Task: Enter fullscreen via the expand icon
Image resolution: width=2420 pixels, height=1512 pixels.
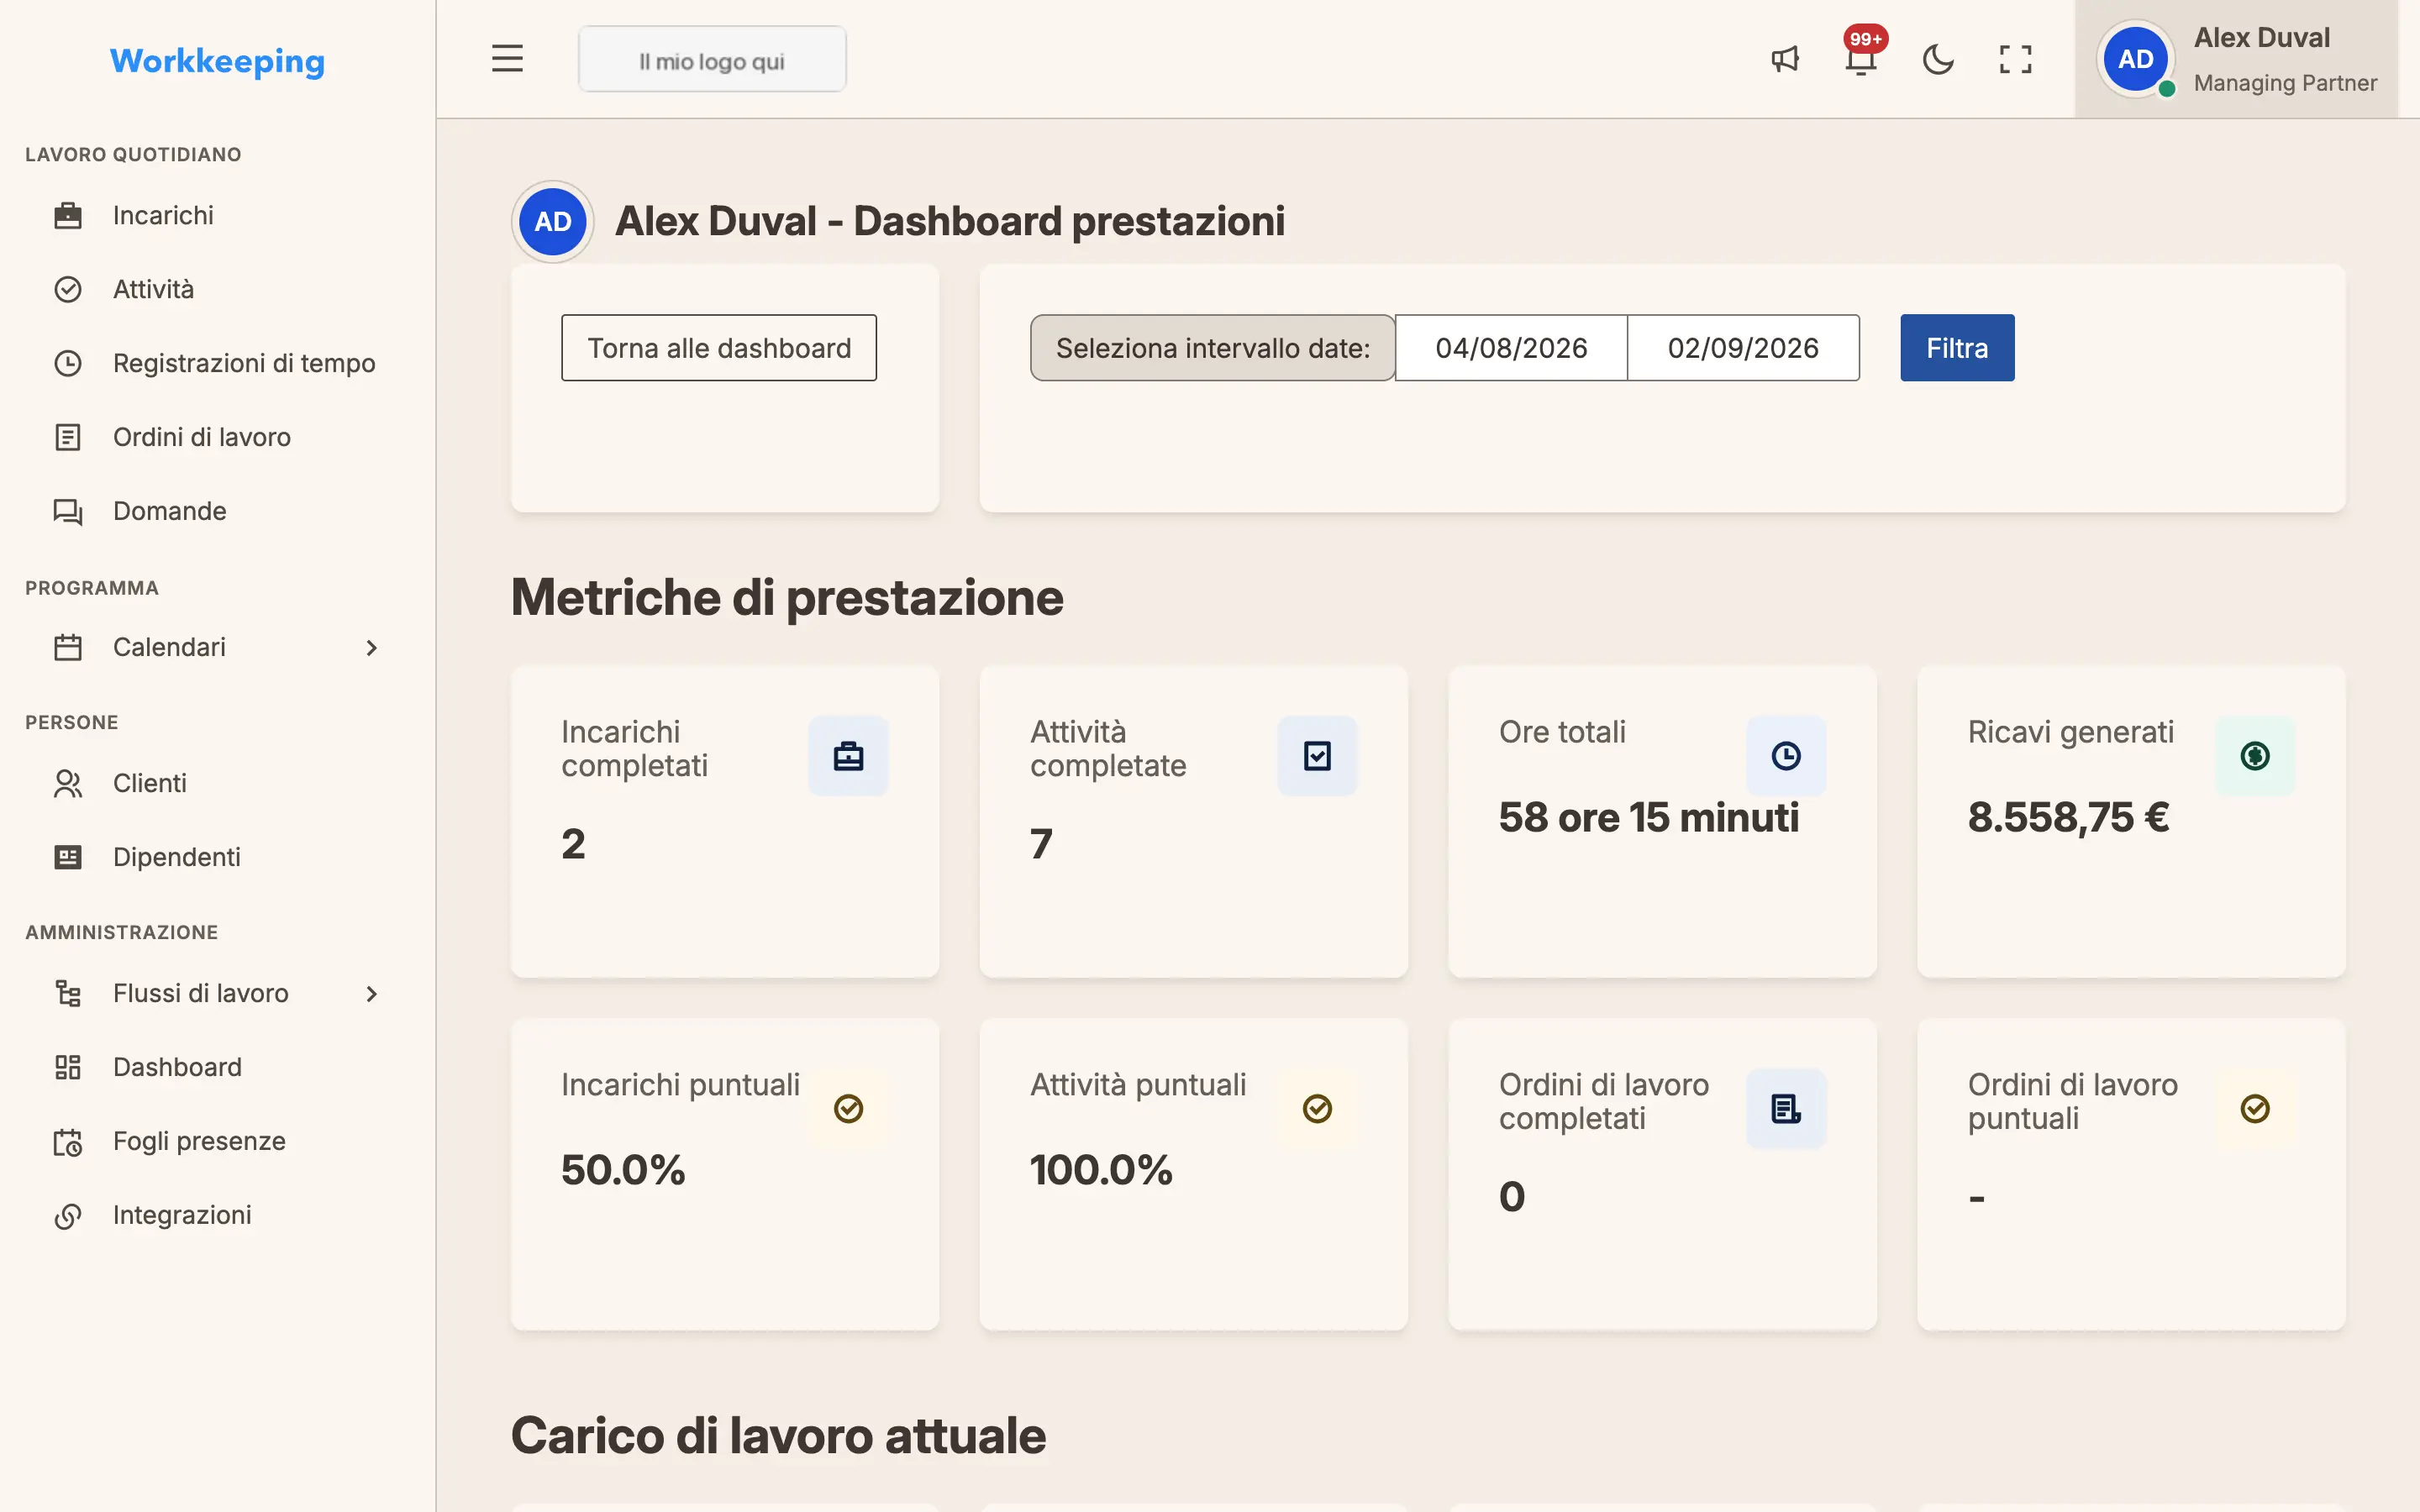Action: [2015, 59]
